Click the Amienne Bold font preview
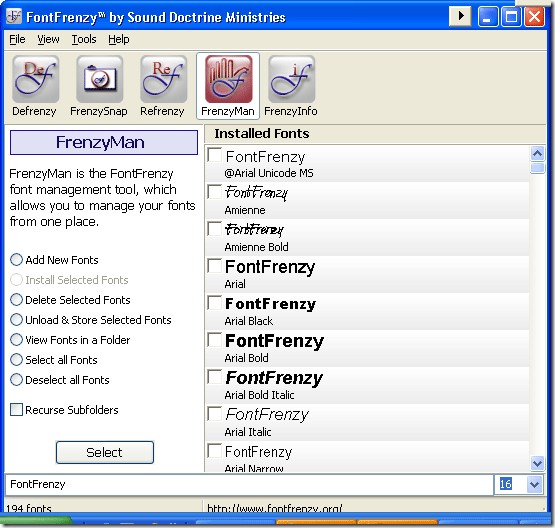555x528 pixels. [254, 230]
